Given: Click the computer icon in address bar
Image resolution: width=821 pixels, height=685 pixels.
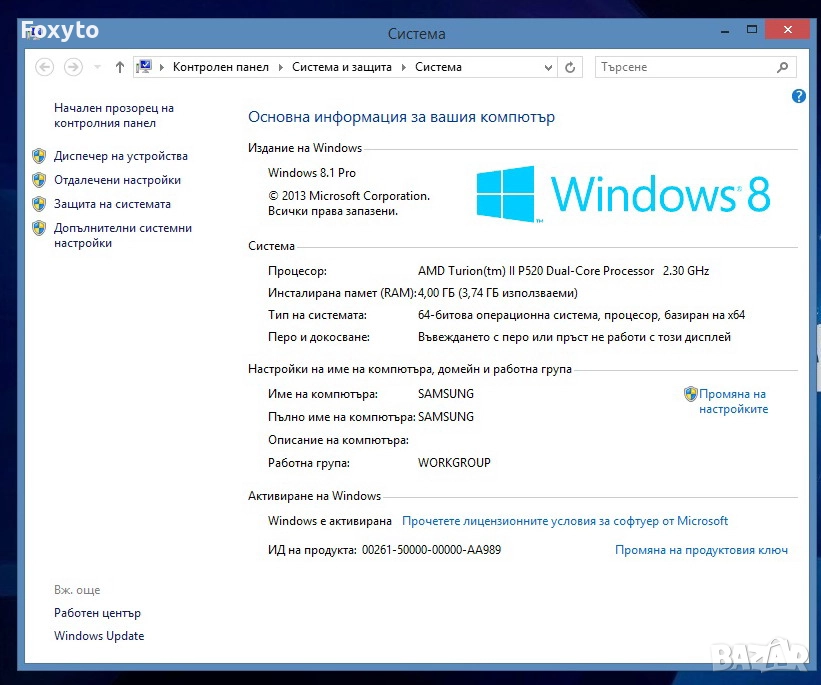Looking at the screenshot, I should point(144,67).
